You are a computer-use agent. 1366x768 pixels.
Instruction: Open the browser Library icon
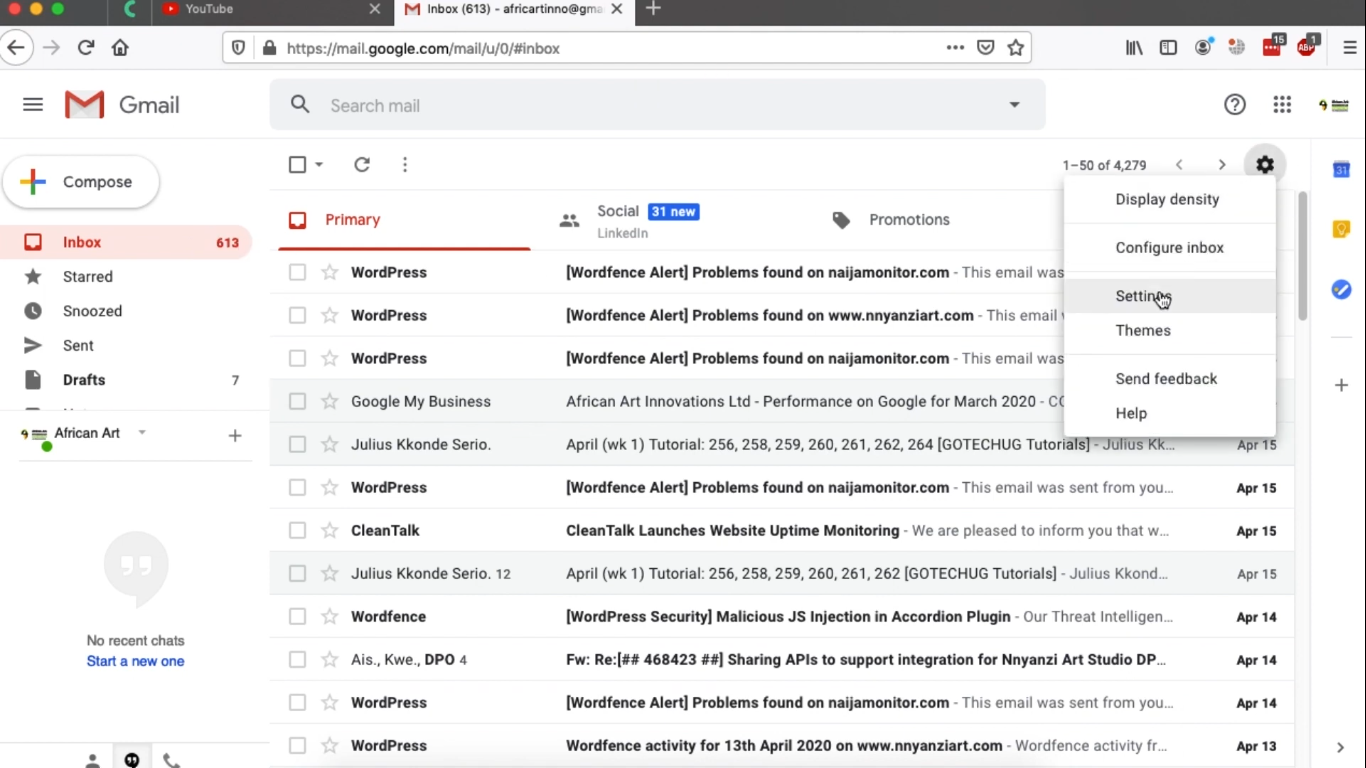pyautogui.click(x=1134, y=48)
